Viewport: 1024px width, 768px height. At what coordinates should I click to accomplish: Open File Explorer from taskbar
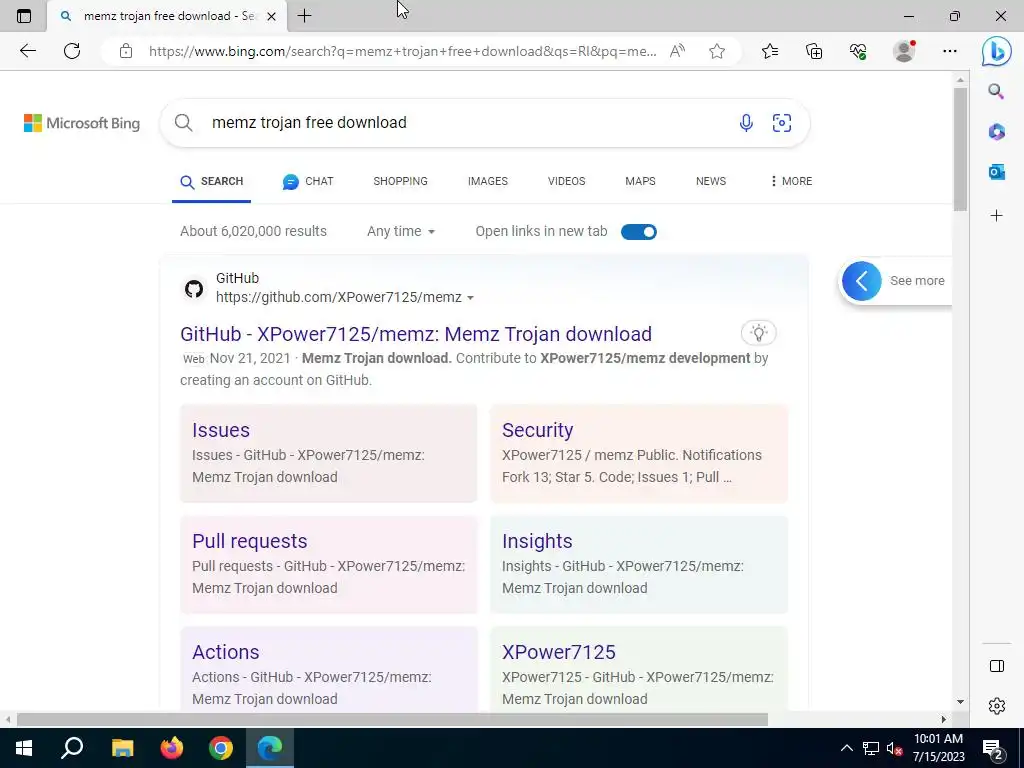click(x=123, y=748)
